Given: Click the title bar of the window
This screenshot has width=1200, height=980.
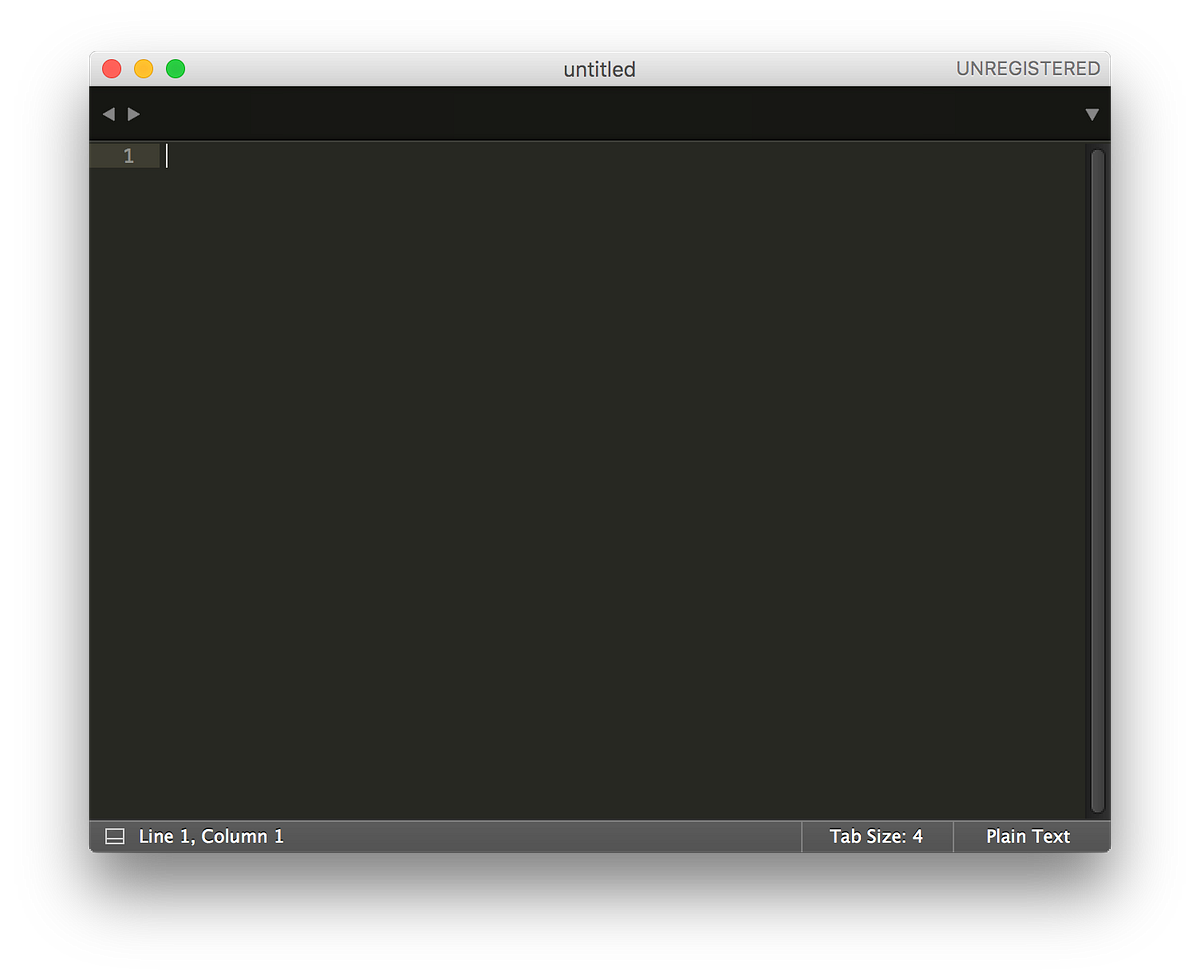Looking at the screenshot, I should coord(400,69).
